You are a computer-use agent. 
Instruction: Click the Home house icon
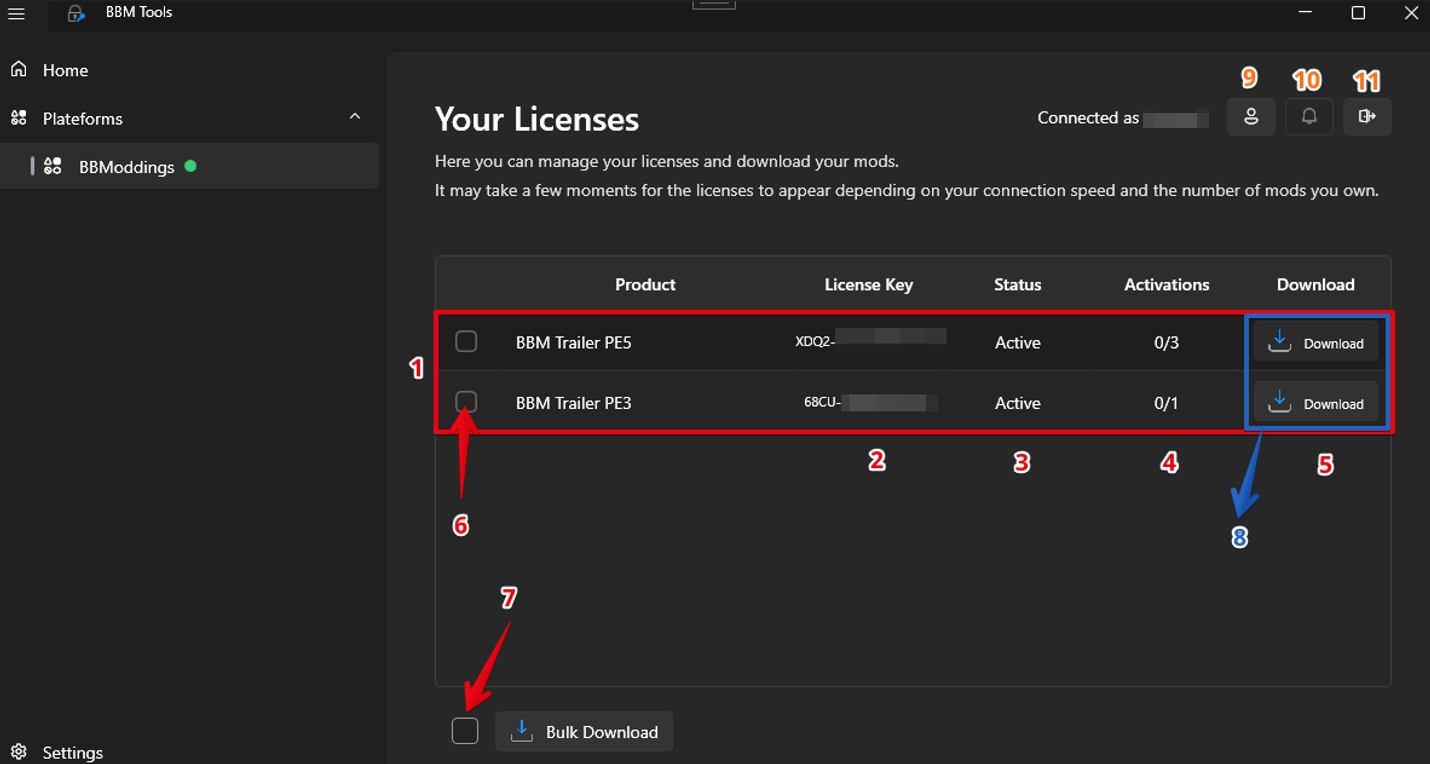pos(18,70)
